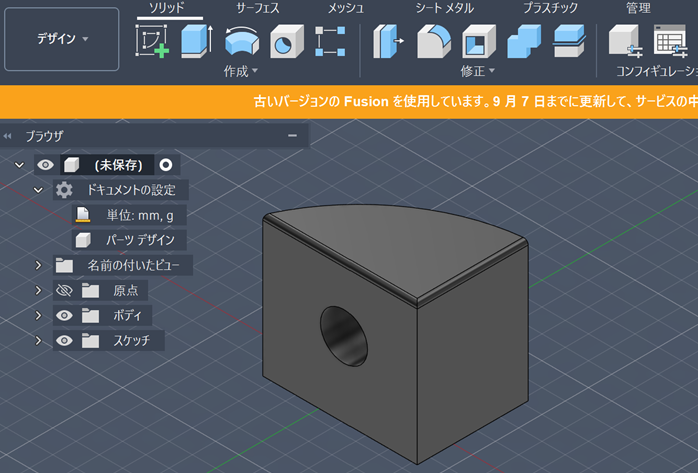This screenshot has height=473, width=698.
Task: Open the デザイン workspace dropdown
Action: click(62, 39)
